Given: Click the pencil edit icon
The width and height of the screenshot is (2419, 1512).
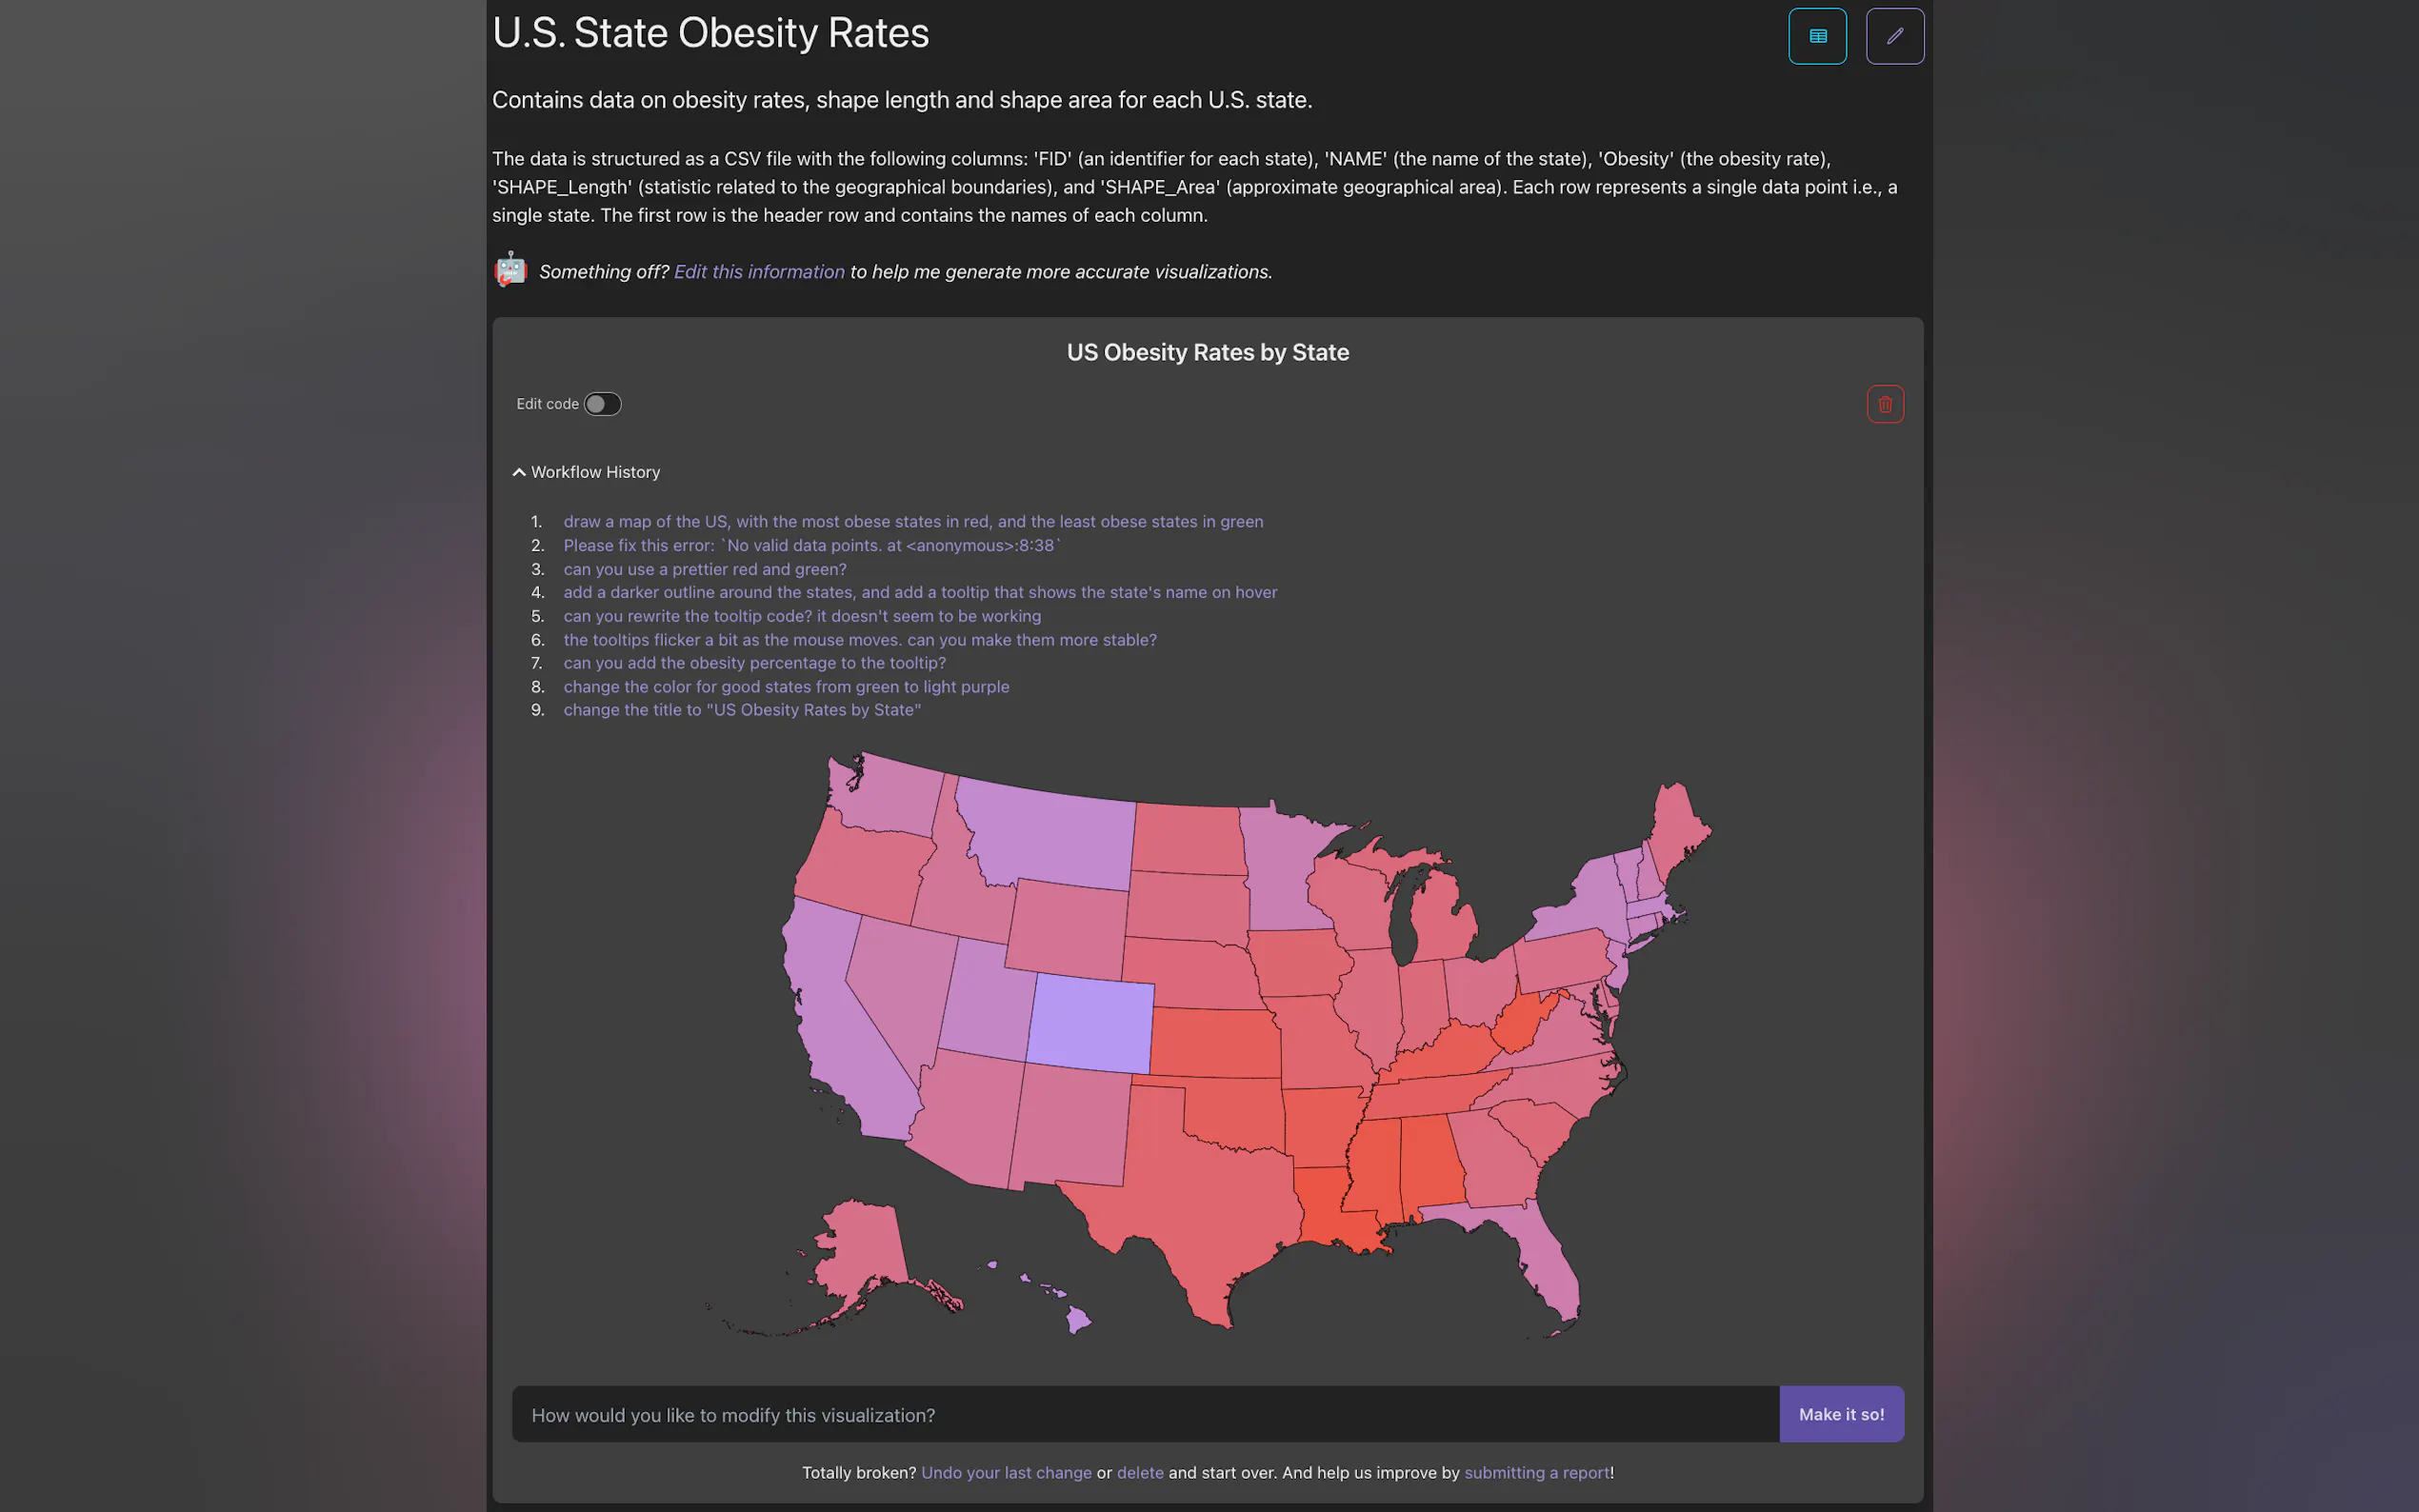Looking at the screenshot, I should point(1894,36).
